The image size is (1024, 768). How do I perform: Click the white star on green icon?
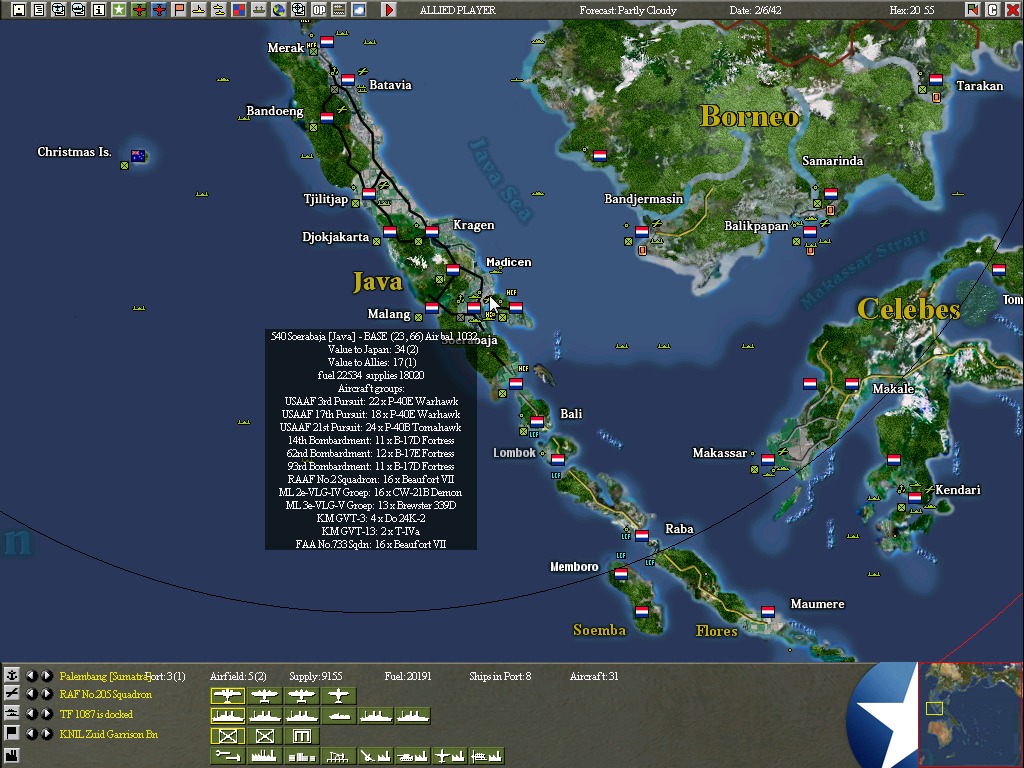point(119,10)
